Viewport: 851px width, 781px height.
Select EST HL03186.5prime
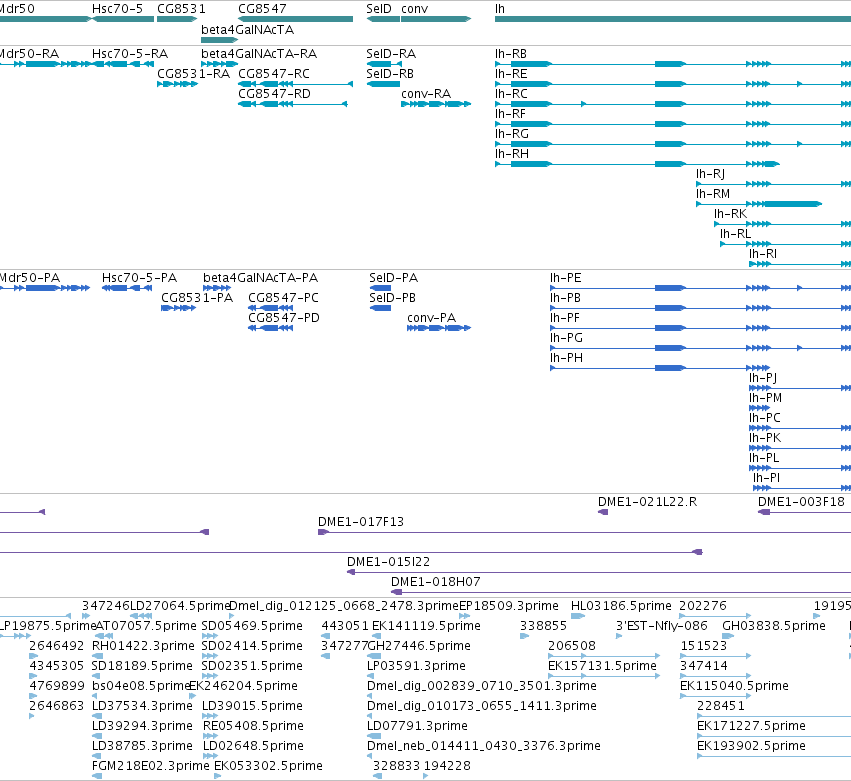[x=621, y=606]
